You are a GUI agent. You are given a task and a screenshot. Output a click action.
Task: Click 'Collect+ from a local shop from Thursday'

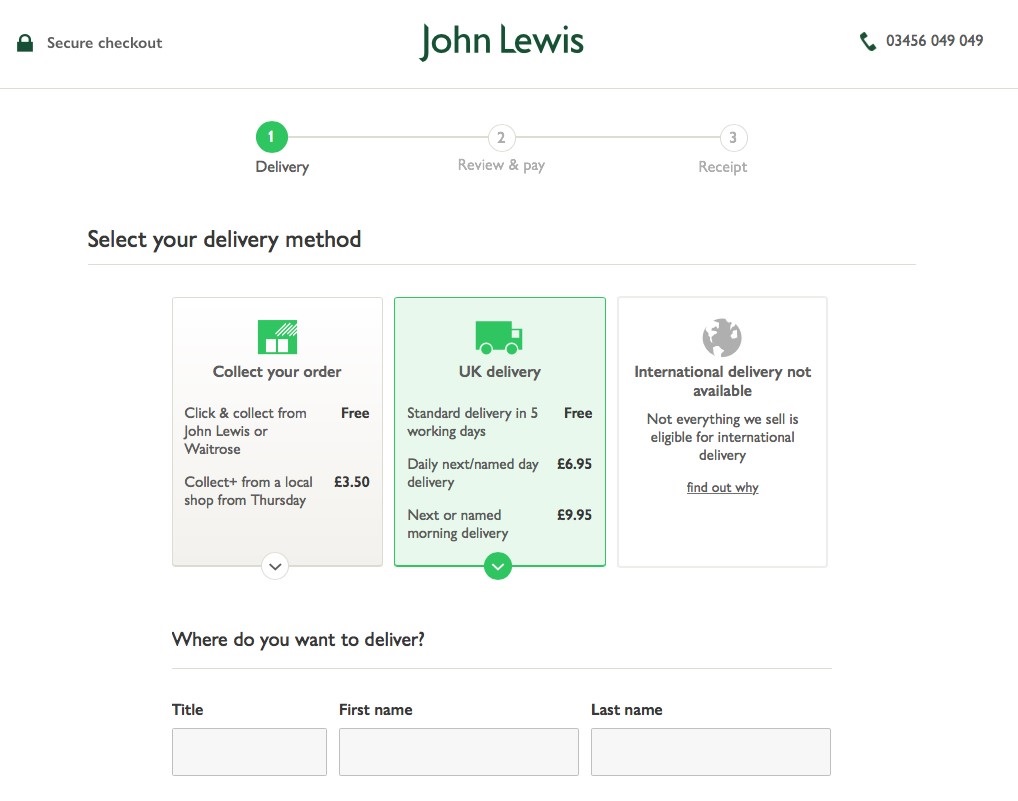coord(249,491)
